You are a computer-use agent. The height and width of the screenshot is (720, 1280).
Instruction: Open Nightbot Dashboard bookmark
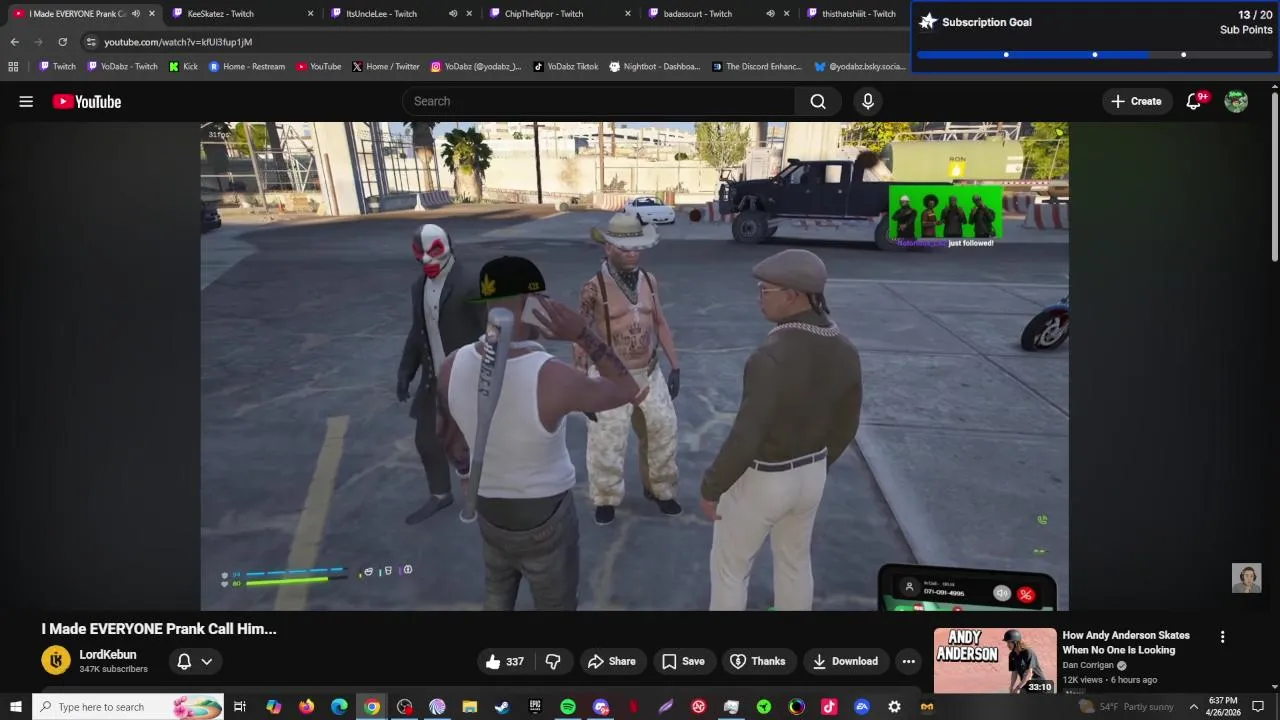pos(654,67)
